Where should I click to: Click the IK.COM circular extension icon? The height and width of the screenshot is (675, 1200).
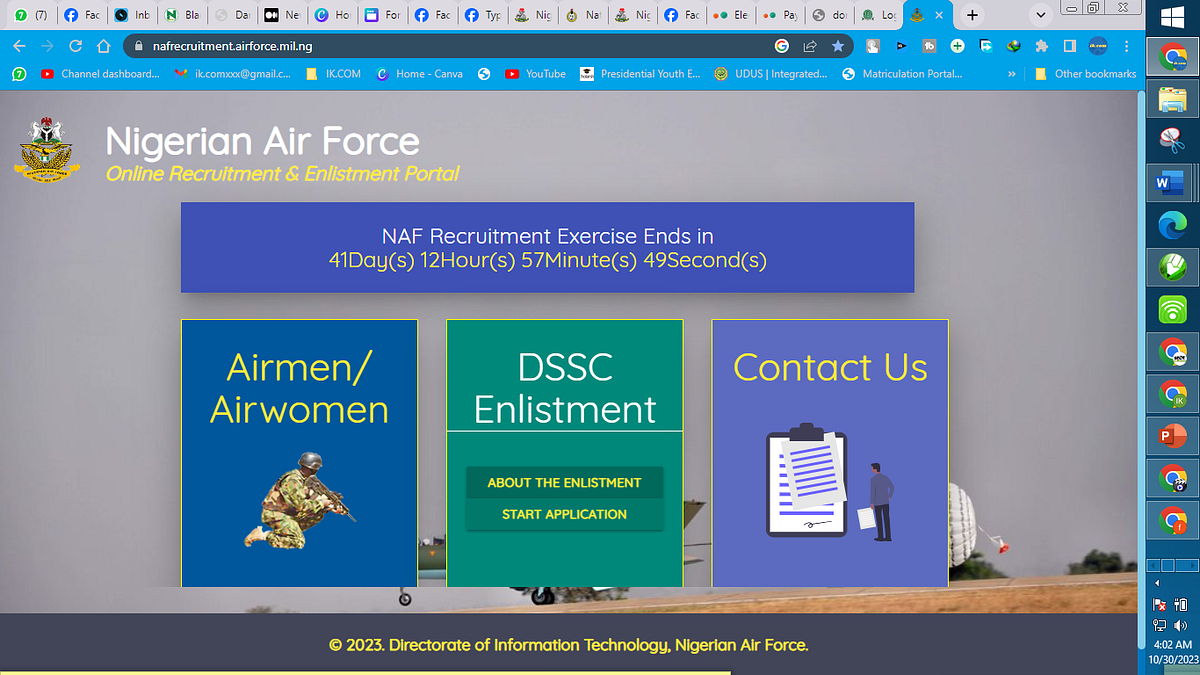(x=1097, y=46)
